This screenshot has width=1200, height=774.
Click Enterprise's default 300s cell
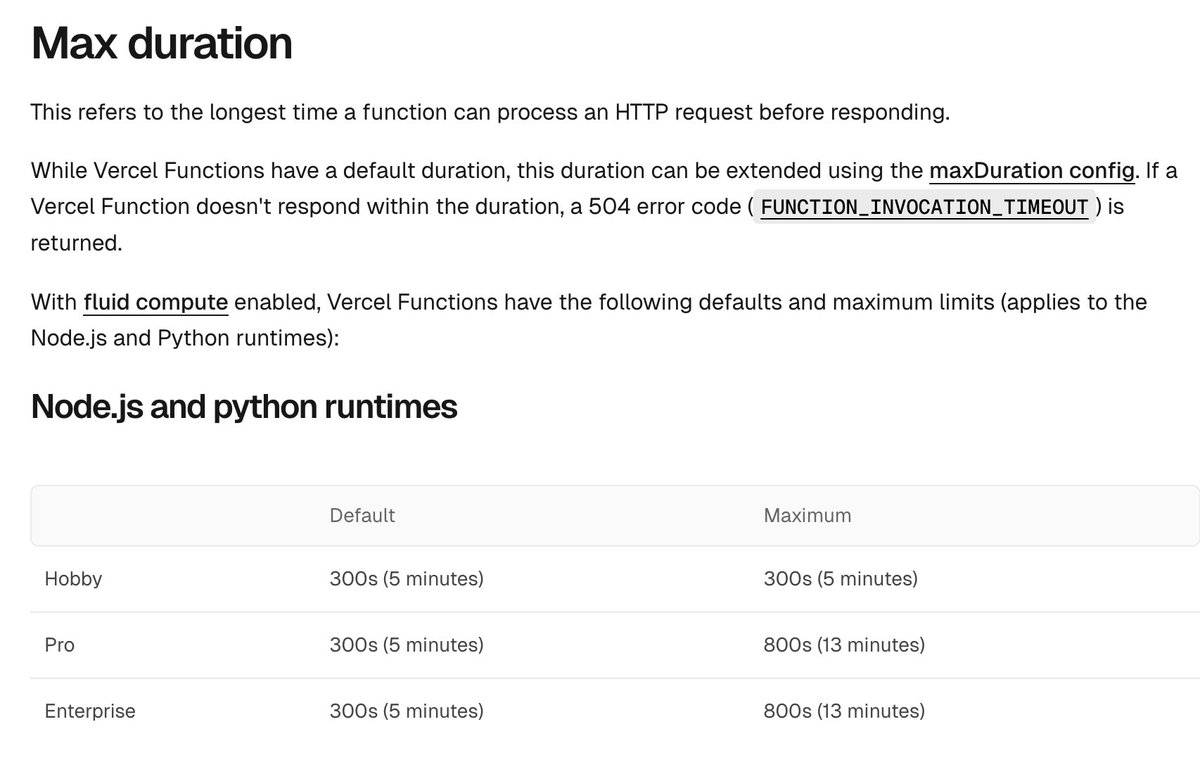[406, 712]
